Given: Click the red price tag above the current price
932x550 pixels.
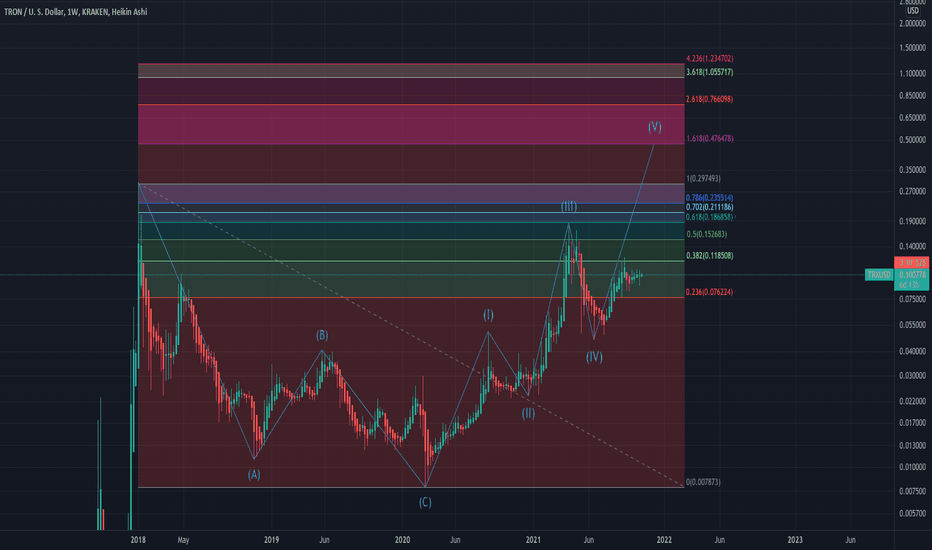Looking at the screenshot, I should pyautogui.click(x=911, y=263).
